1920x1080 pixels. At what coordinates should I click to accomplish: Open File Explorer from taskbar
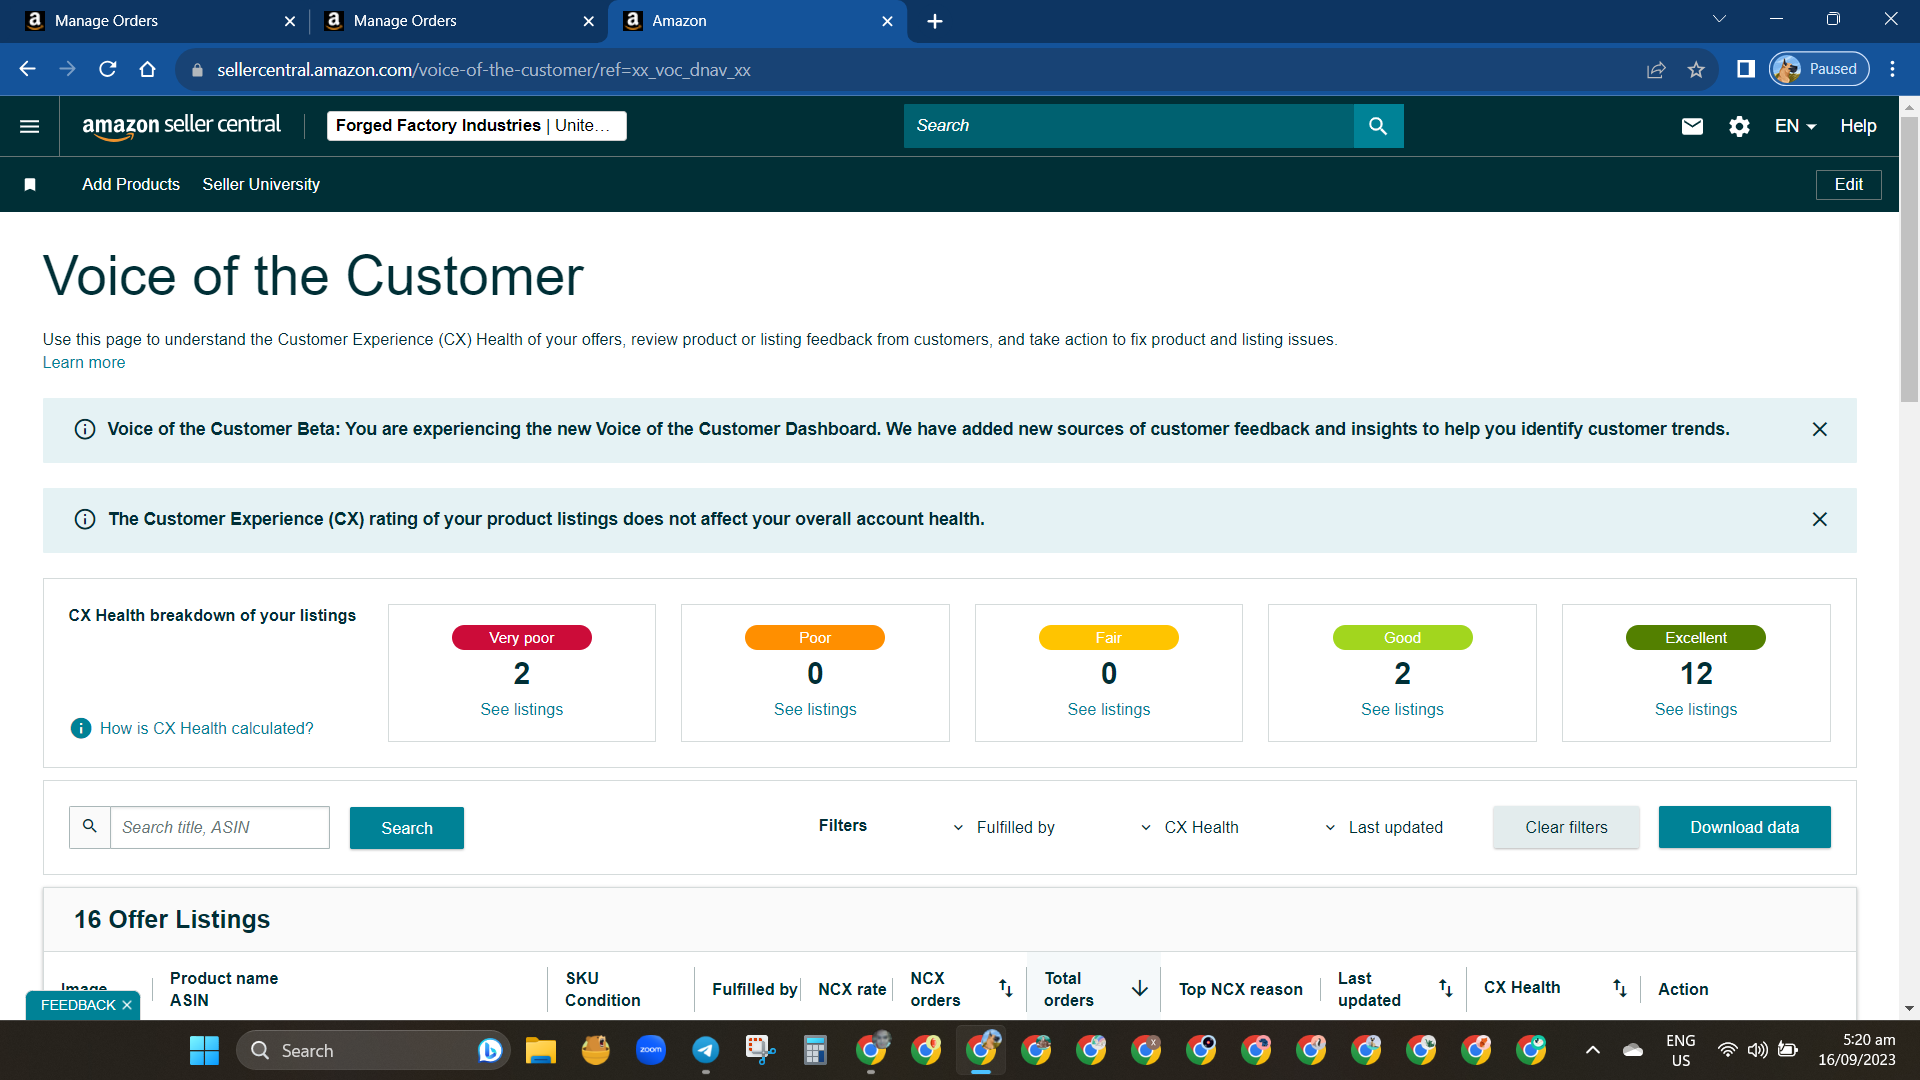(x=541, y=1050)
